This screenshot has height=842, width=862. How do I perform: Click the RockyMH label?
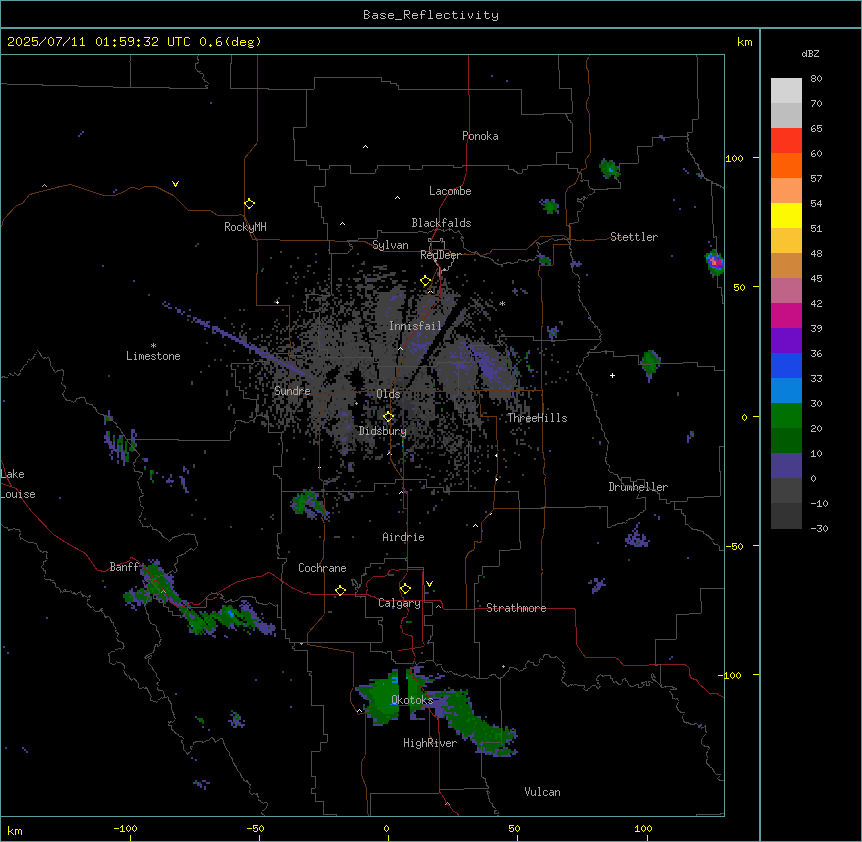coord(245,227)
